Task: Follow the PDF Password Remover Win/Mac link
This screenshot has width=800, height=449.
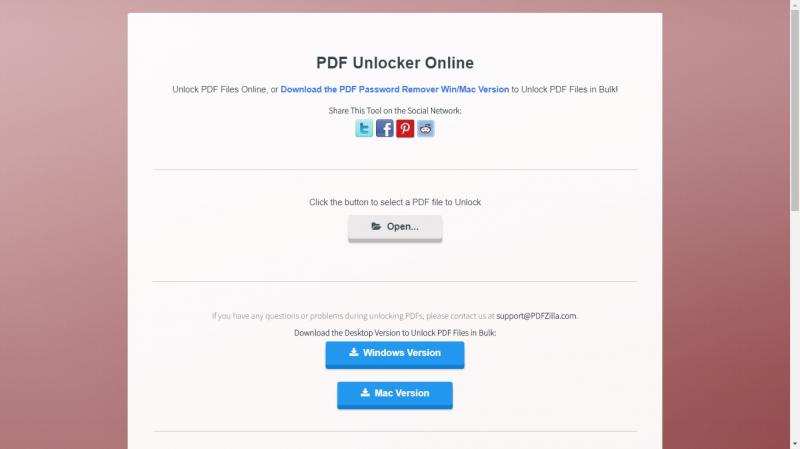Action: coord(394,89)
